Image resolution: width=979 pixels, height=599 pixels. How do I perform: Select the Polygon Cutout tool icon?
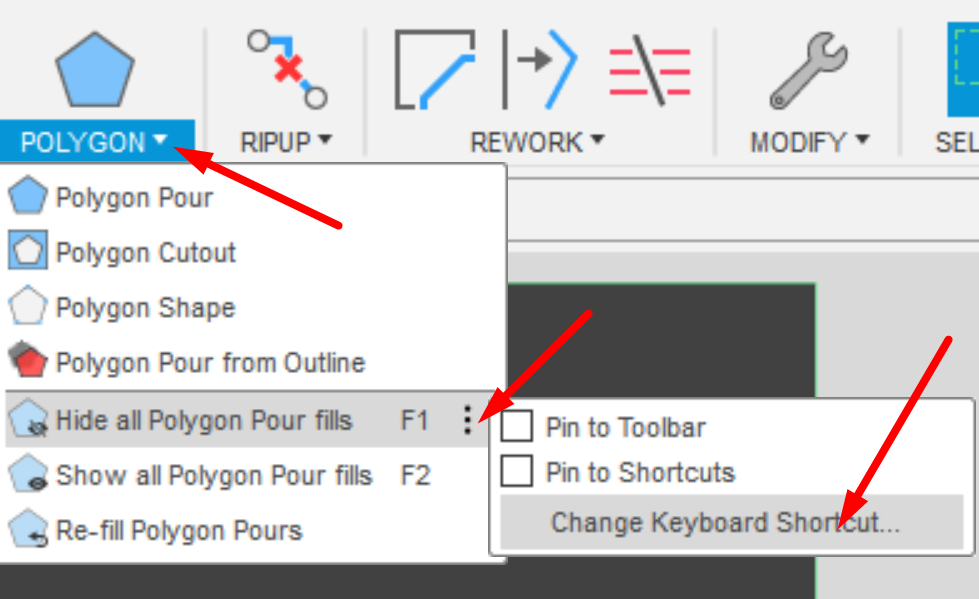pos(27,252)
